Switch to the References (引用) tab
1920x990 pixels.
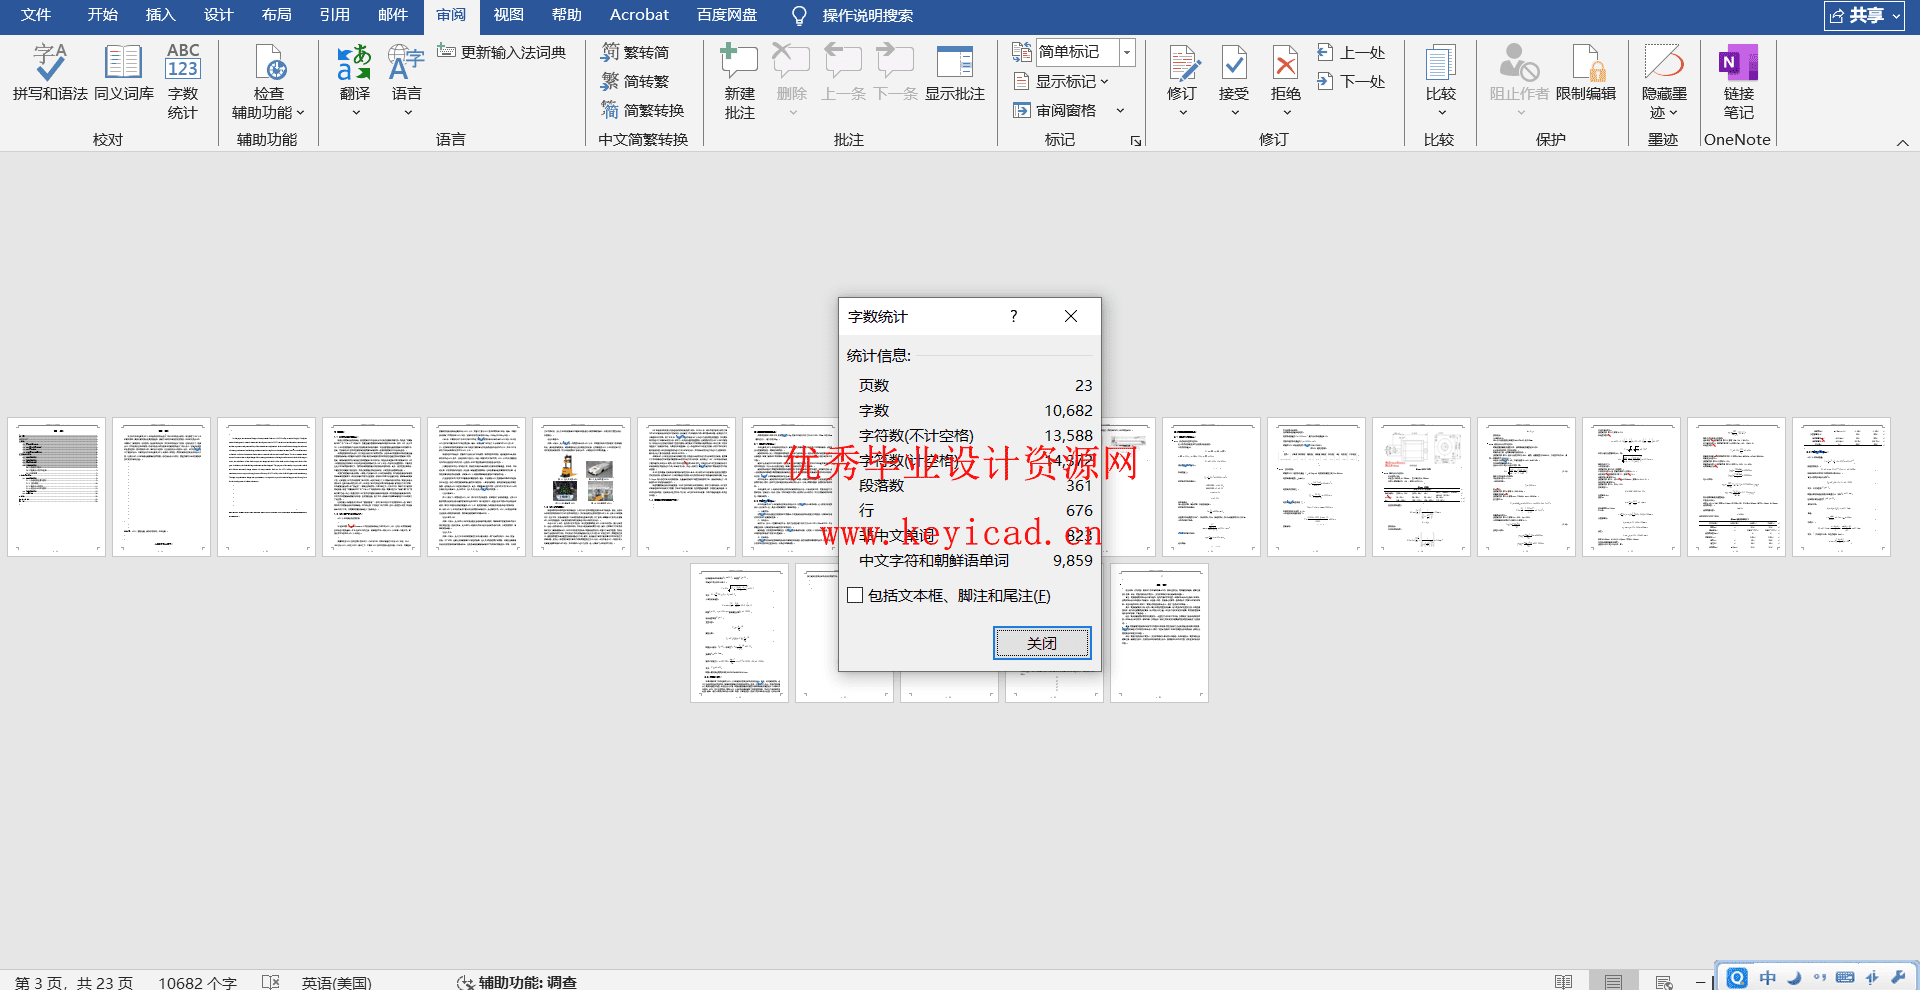coord(334,15)
